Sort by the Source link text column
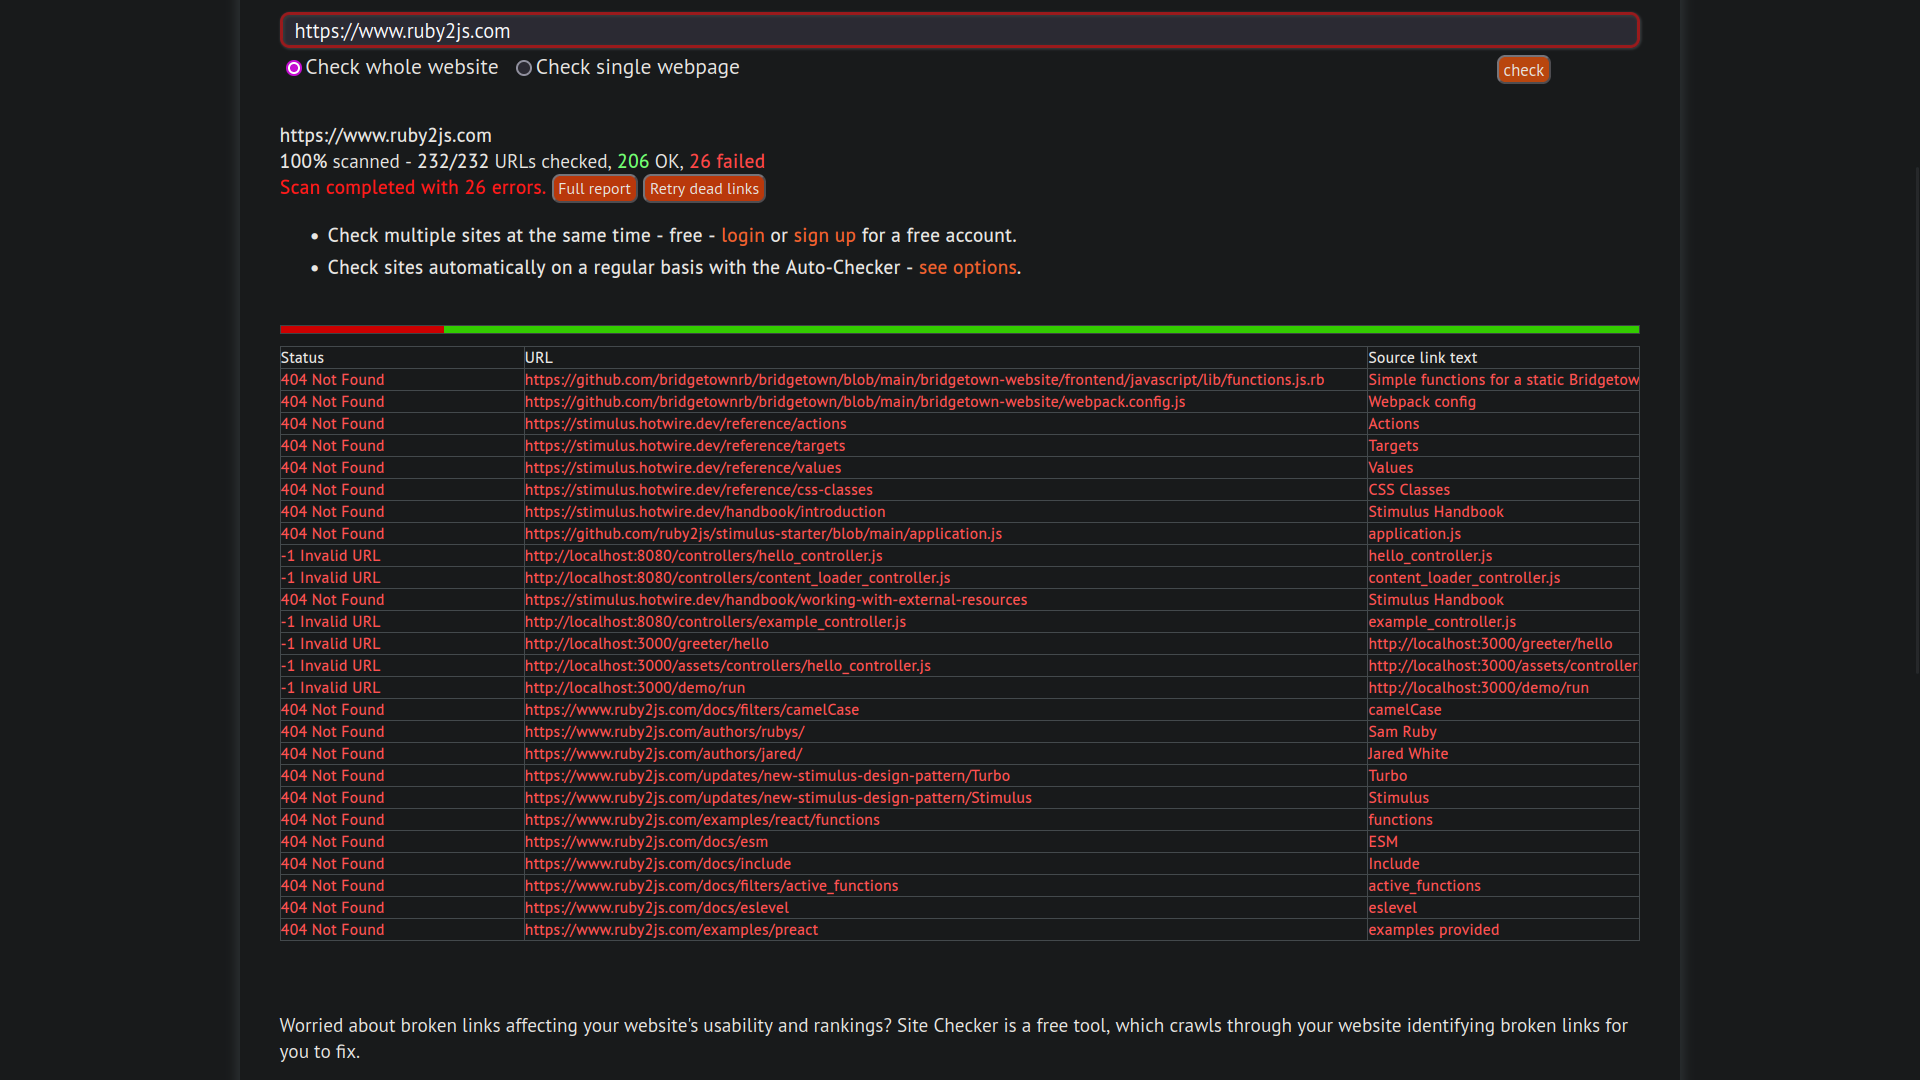The width and height of the screenshot is (1920, 1080). tap(1422, 357)
